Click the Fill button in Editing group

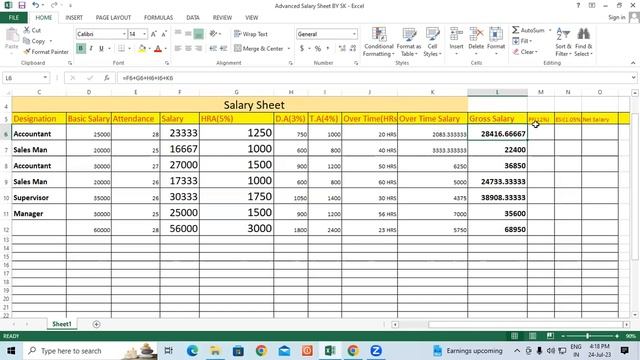[521, 41]
